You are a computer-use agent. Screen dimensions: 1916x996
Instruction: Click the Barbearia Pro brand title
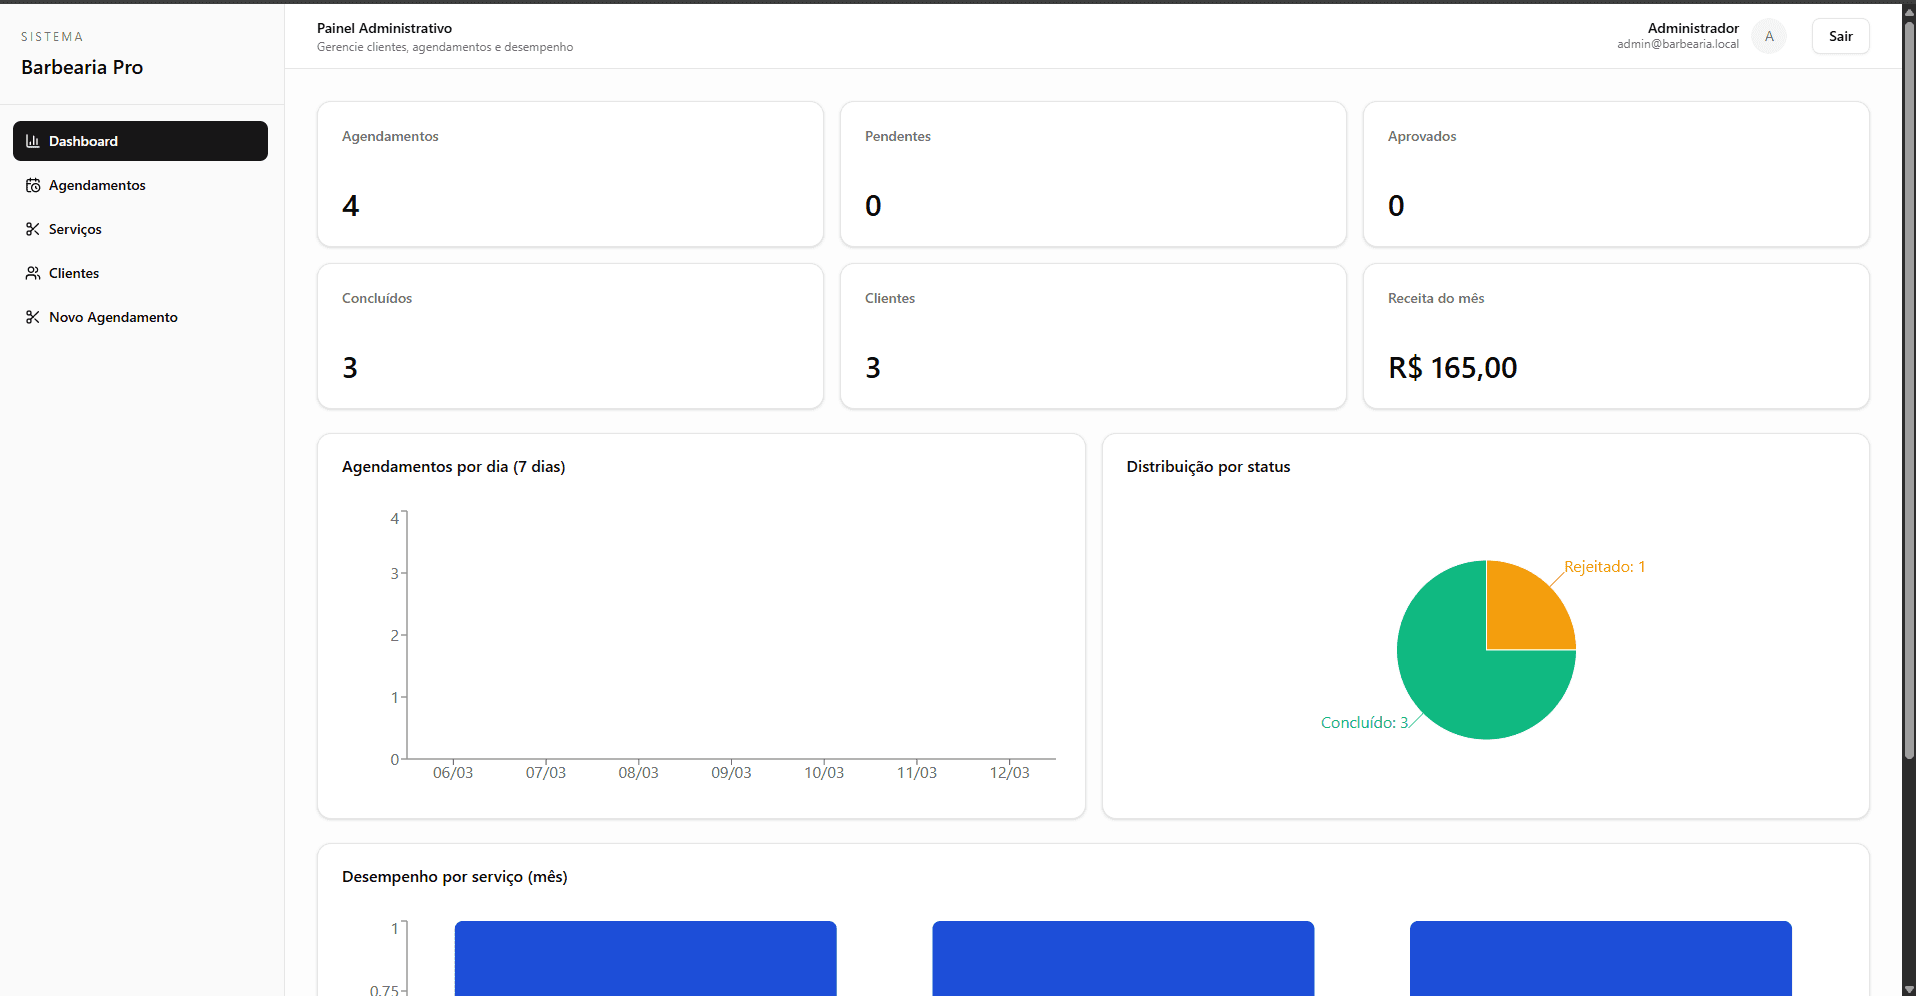[x=82, y=67]
